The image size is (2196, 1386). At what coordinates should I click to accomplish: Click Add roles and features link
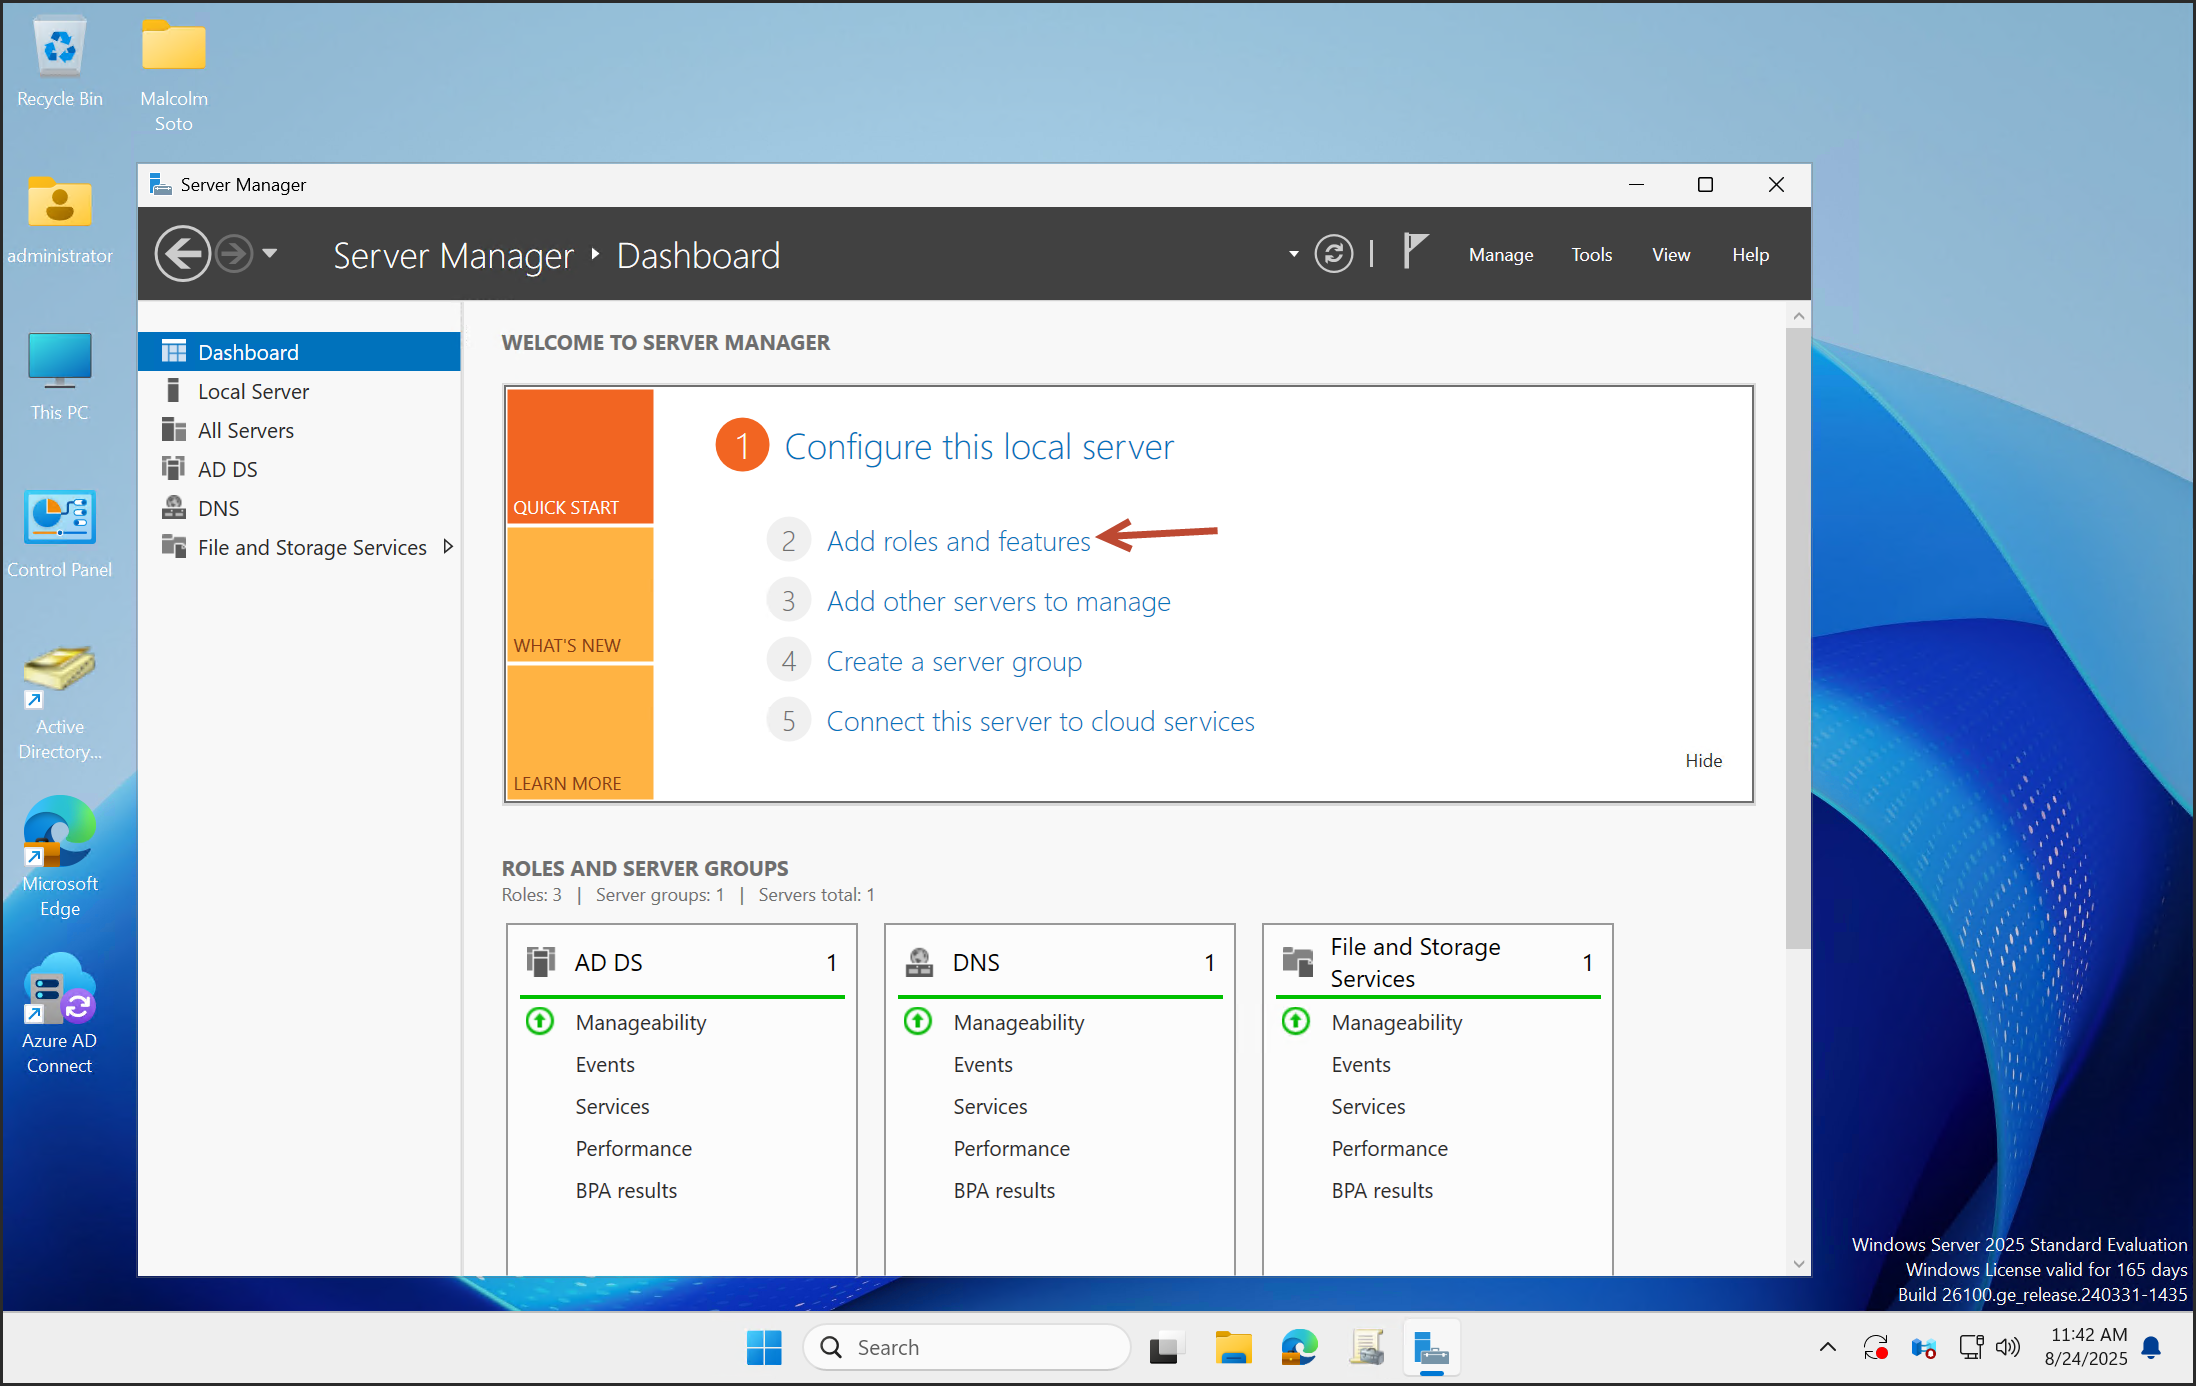(958, 541)
